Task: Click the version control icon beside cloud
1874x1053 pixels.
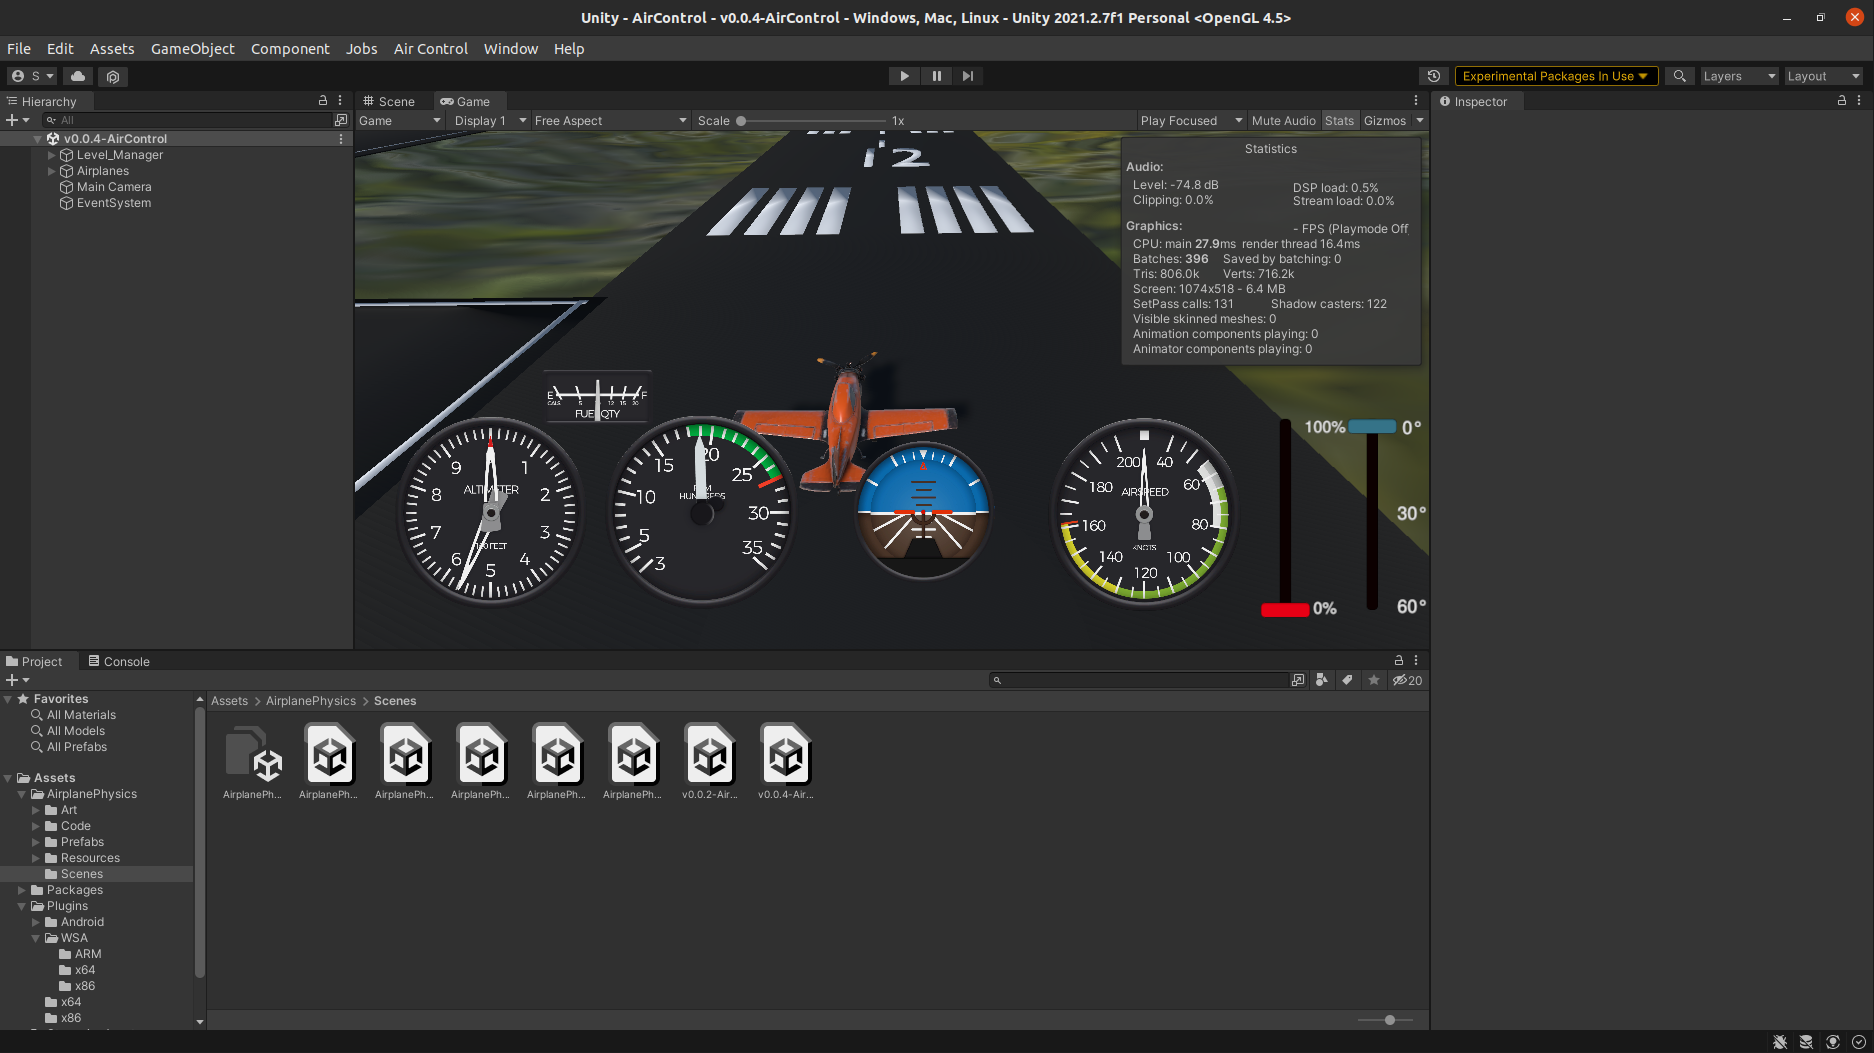Action: (x=113, y=76)
